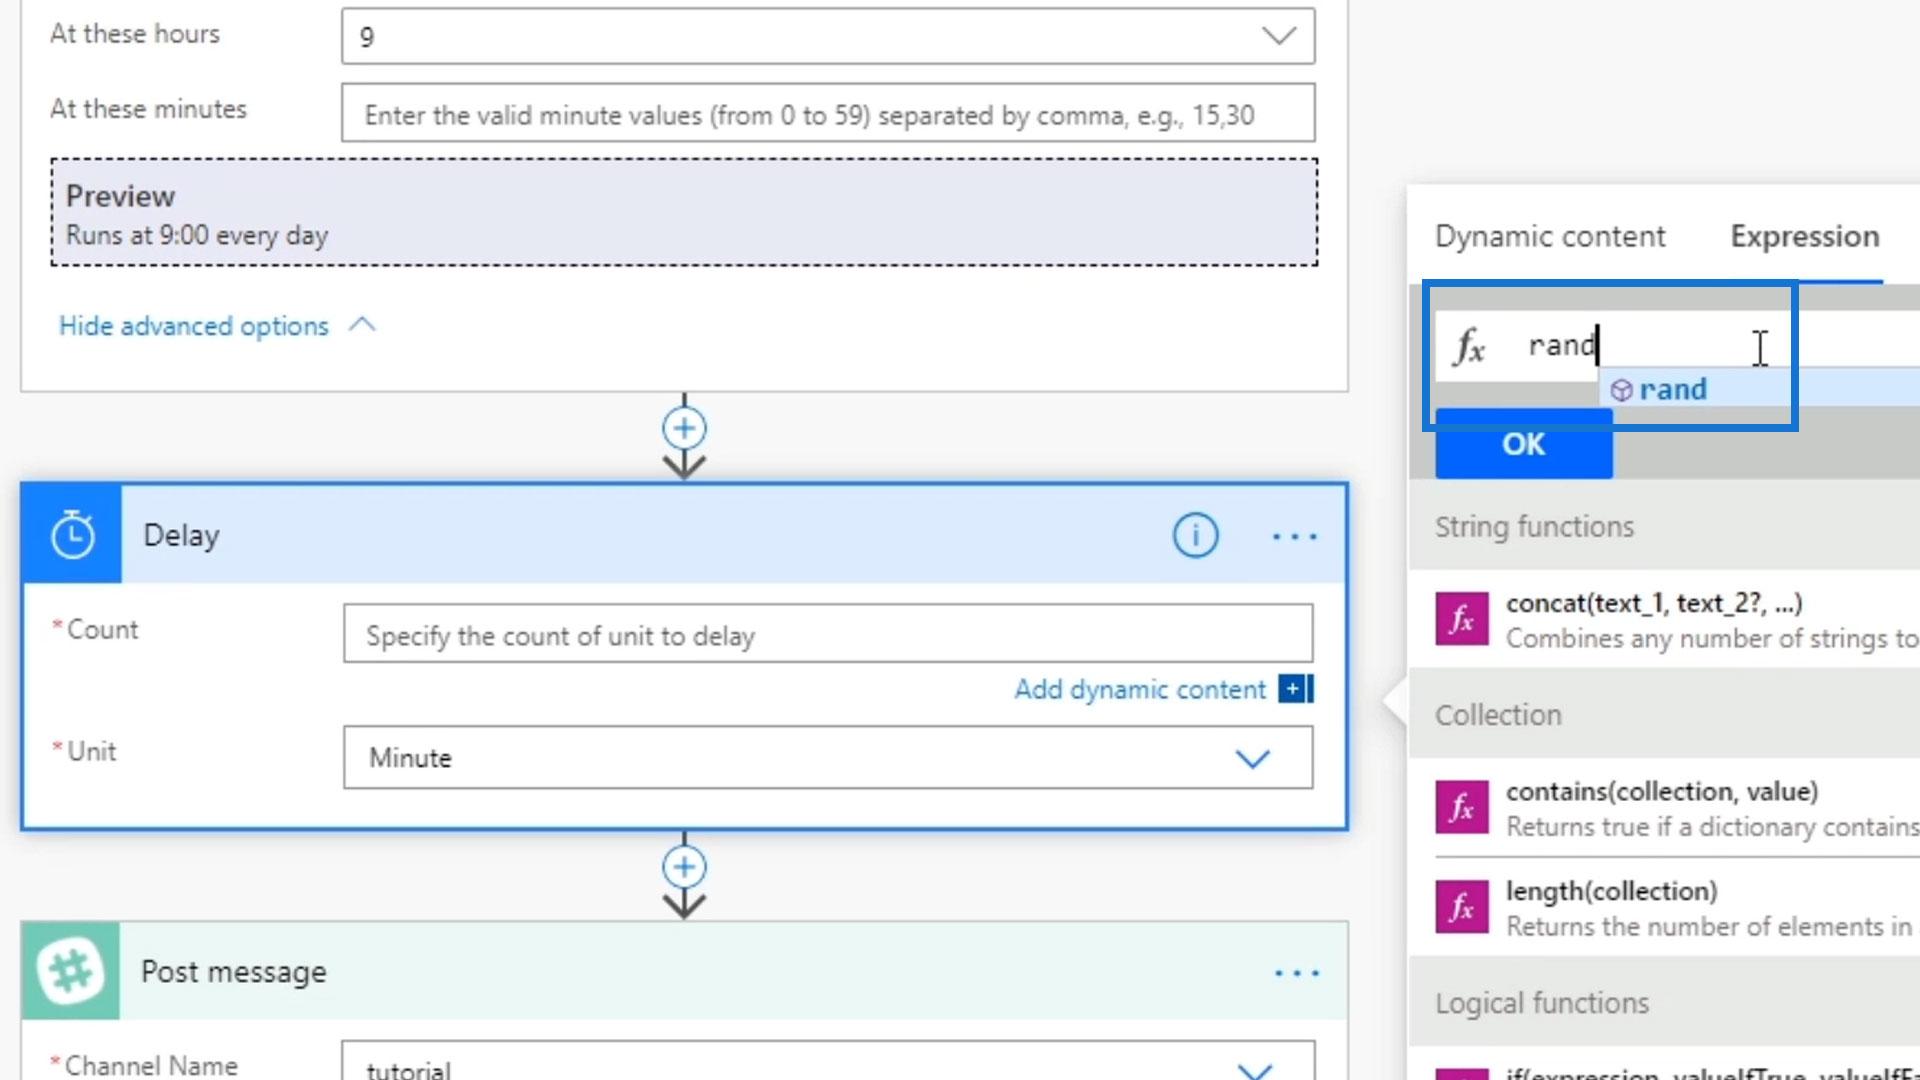
Task: Open the Delay action ellipsis menu
Action: [1294, 537]
